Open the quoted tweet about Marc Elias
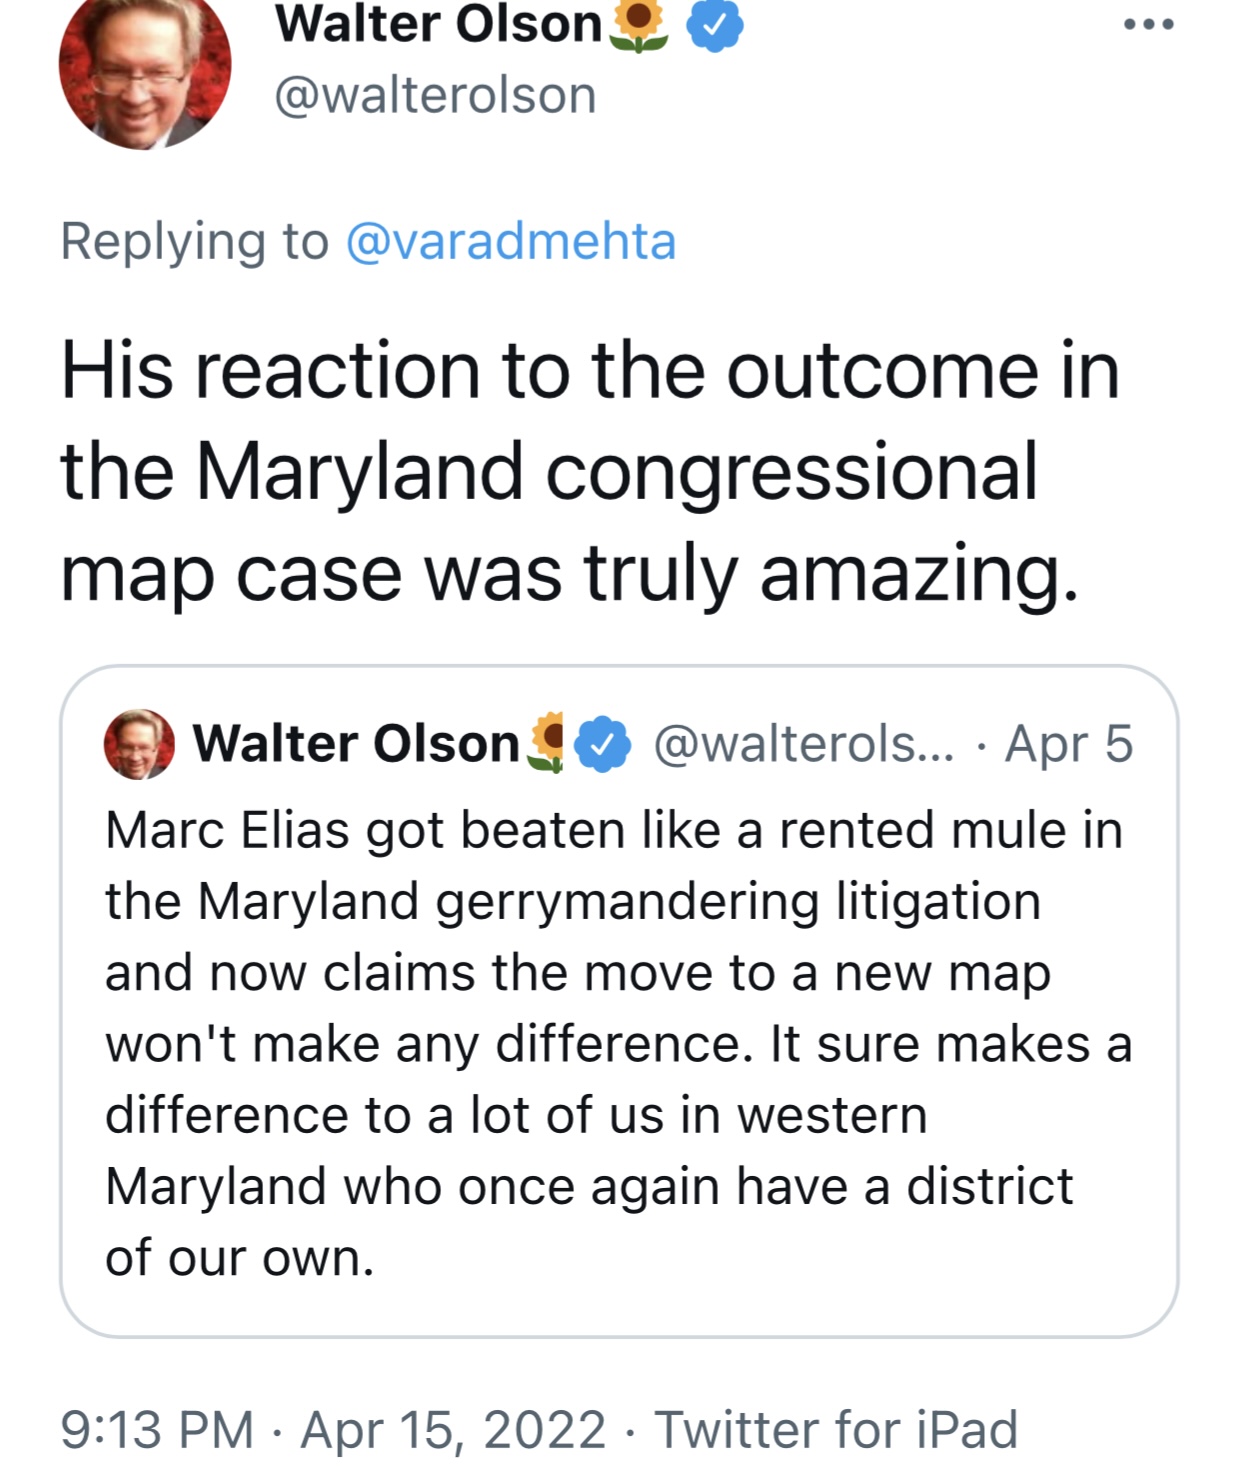The image size is (1241, 1477). 619,1001
